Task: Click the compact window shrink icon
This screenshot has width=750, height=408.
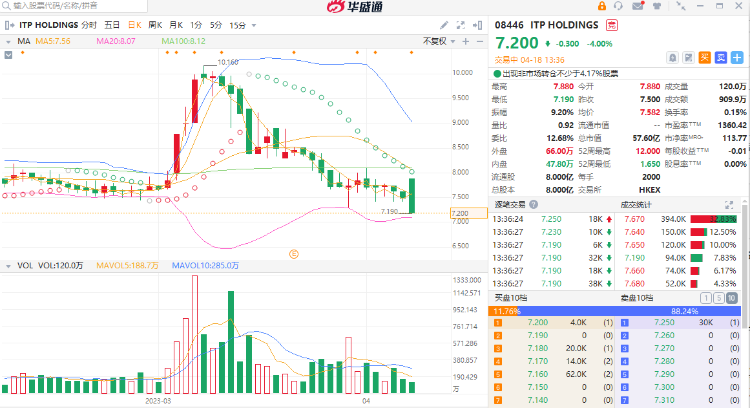Action: coord(681,6)
